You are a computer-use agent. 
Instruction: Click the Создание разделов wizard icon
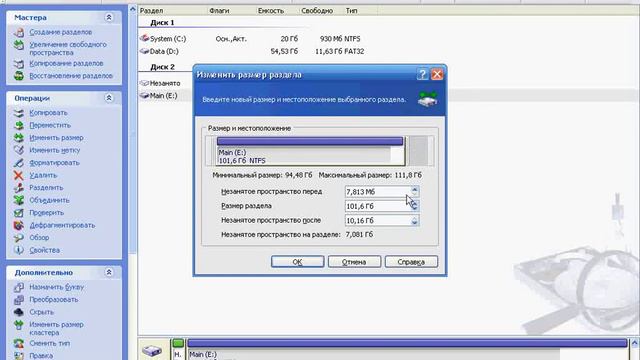[x=19, y=32]
